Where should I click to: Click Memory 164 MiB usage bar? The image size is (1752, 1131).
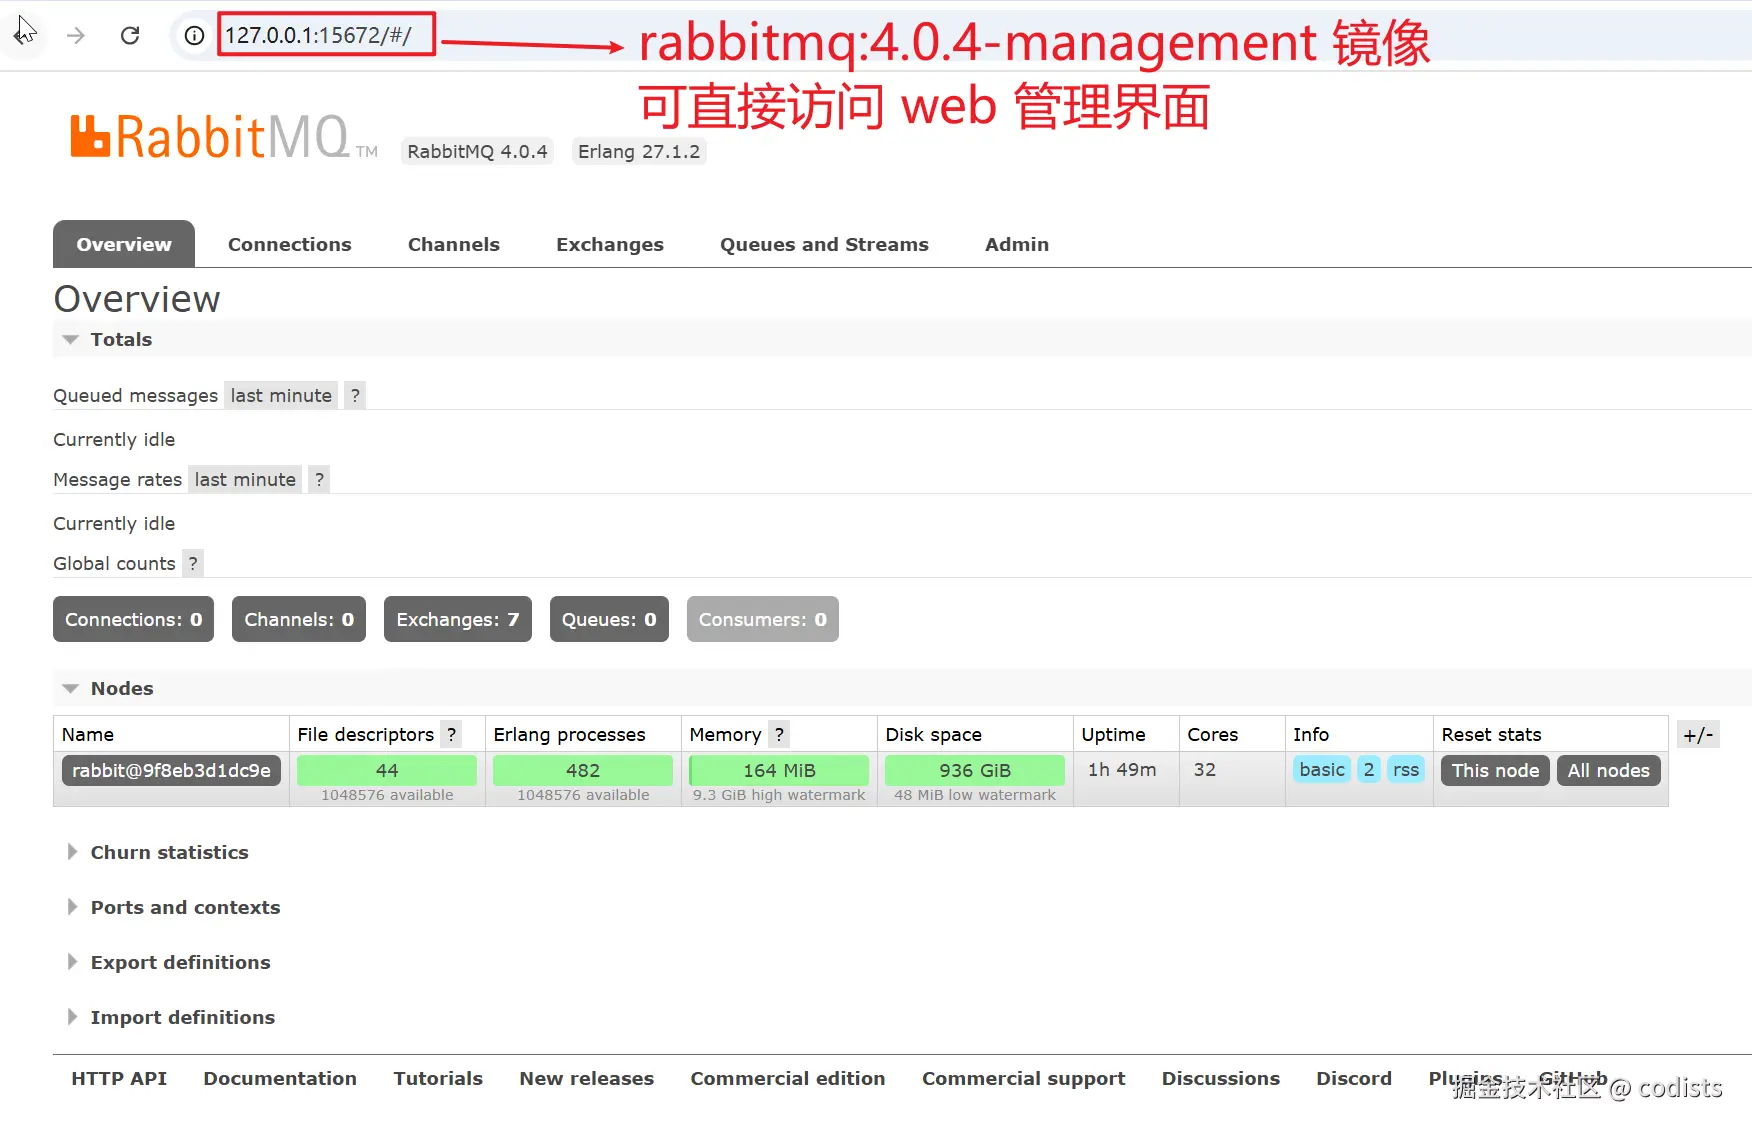(x=779, y=771)
